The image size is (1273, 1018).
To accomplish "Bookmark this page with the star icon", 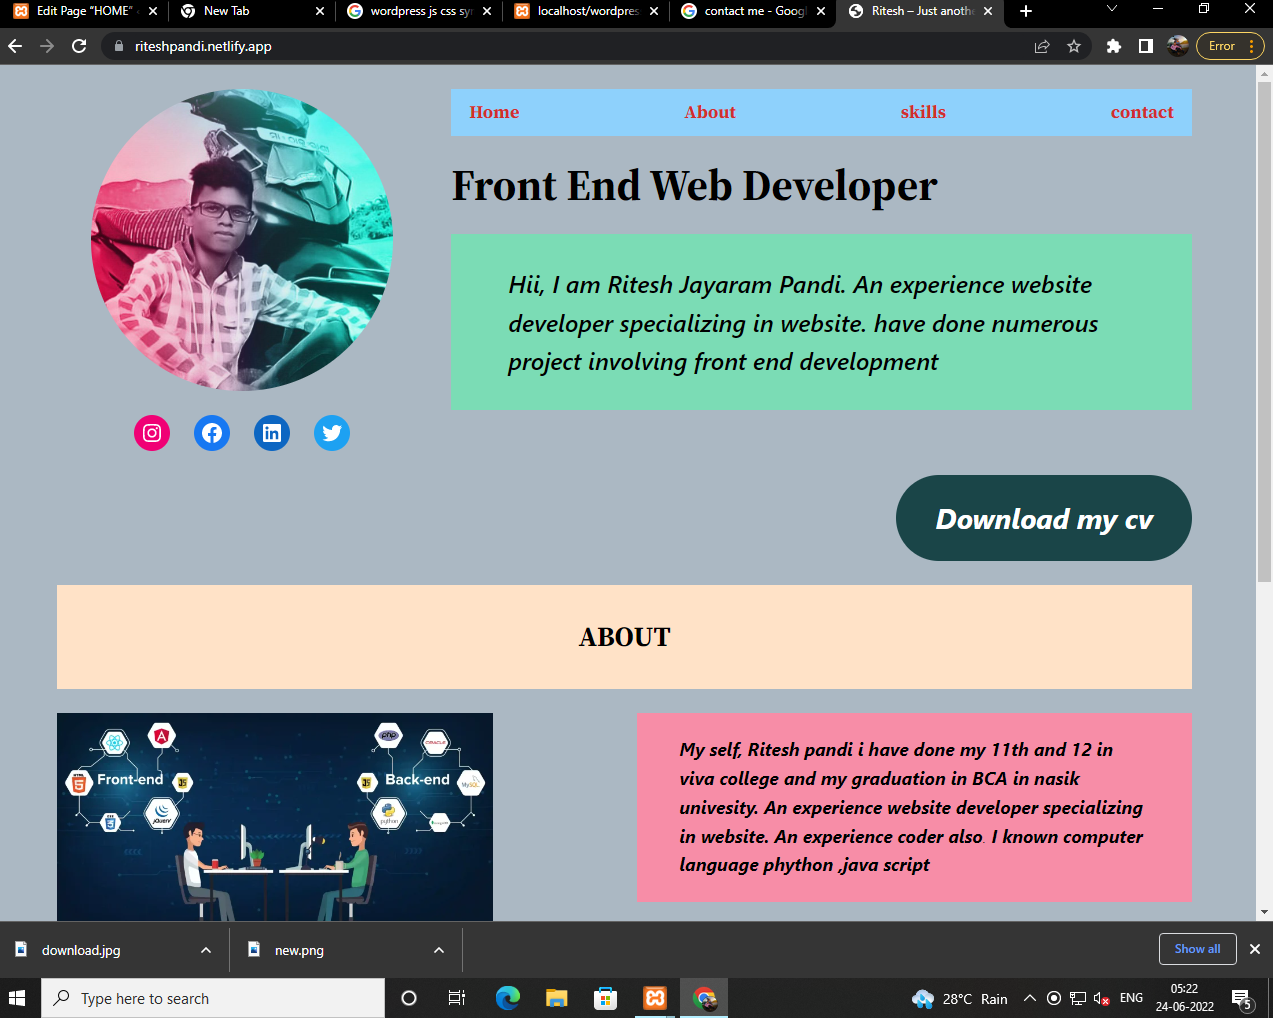I will click(x=1074, y=46).
